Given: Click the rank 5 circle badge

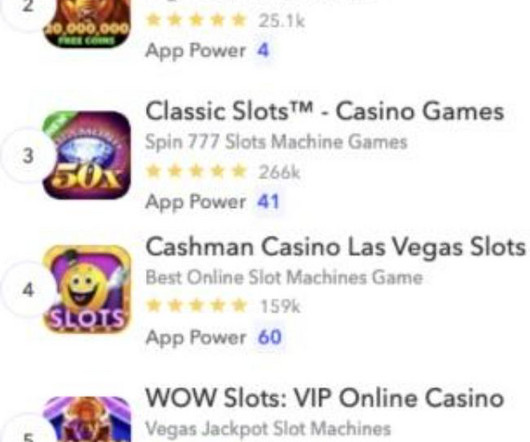Looking at the screenshot, I should pyautogui.click(x=28, y=430).
